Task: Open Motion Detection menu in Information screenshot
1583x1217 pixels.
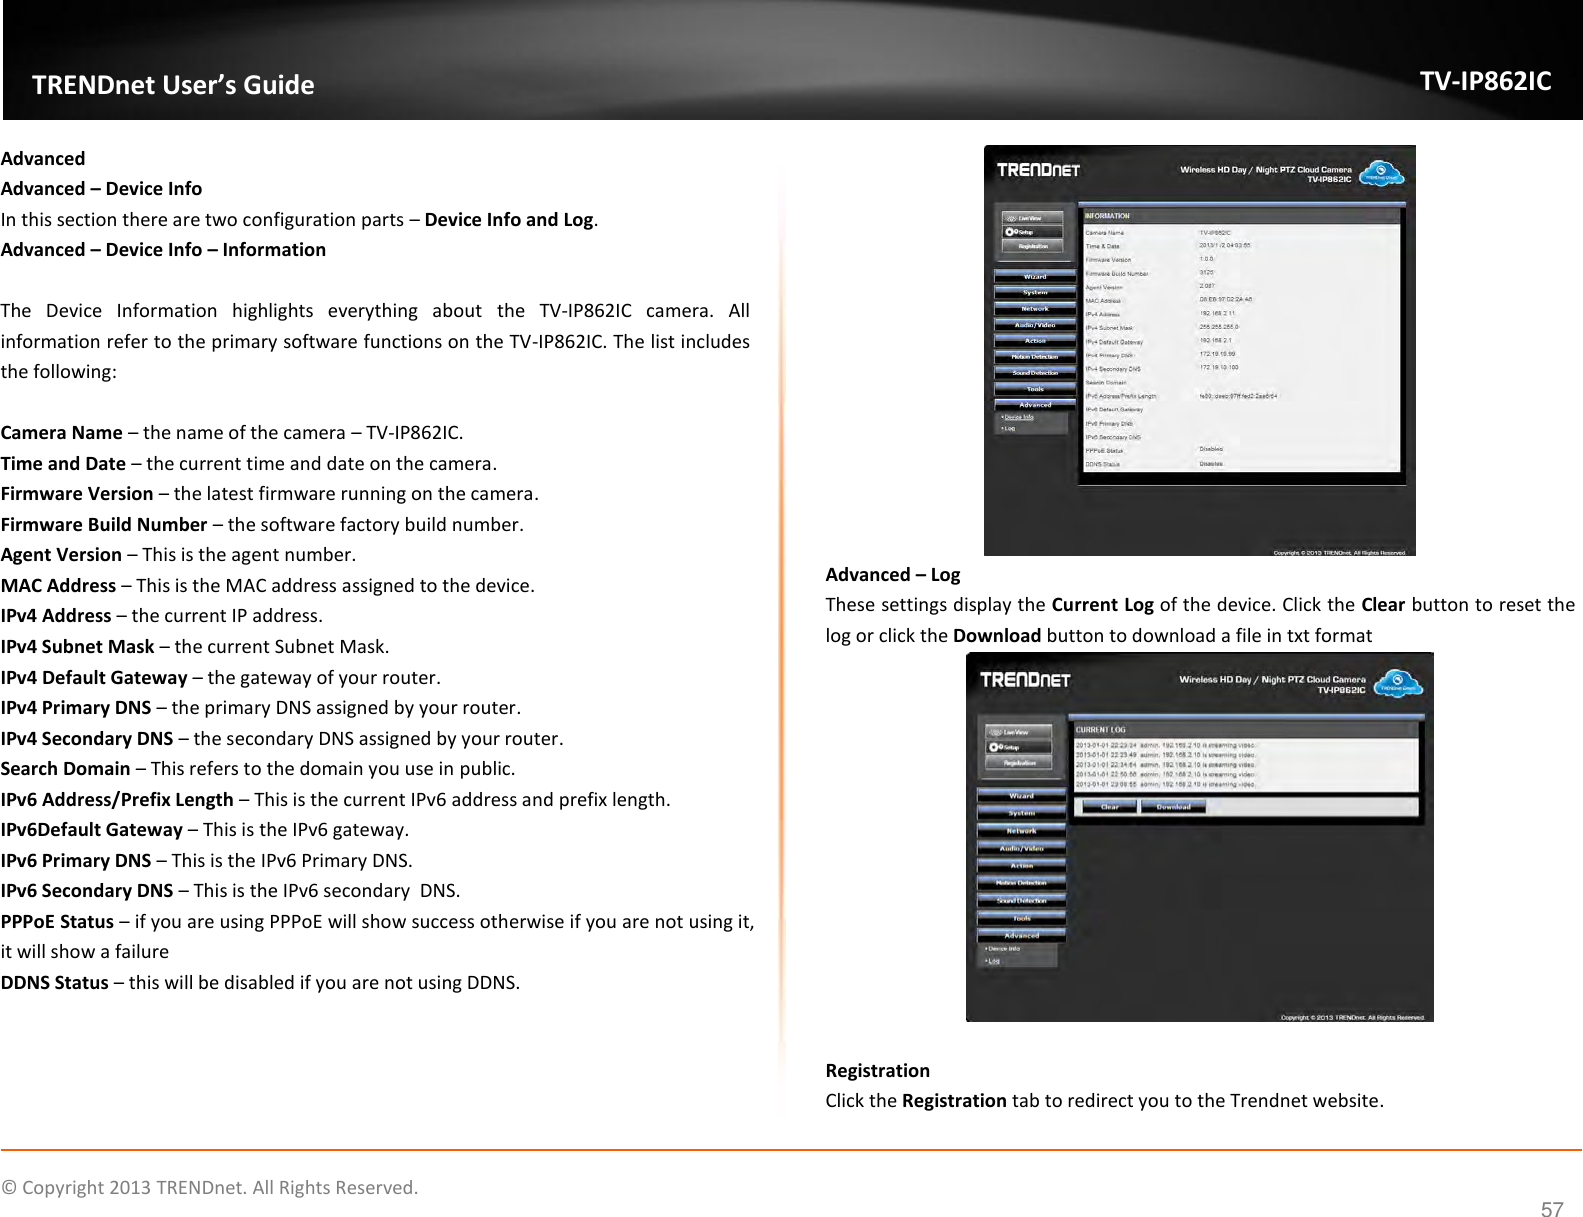Action: (x=1035, y=357)
